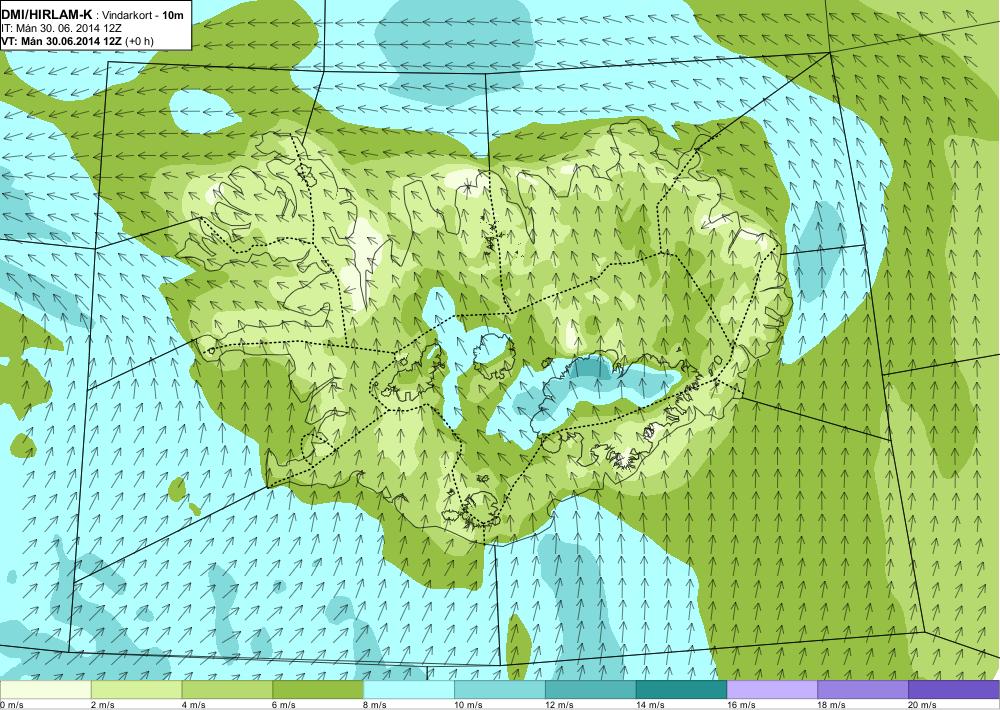1000x710 pixels.
Task: Click the medium purple 18–20 m/s legend swatch
Action: click(863, 690)
